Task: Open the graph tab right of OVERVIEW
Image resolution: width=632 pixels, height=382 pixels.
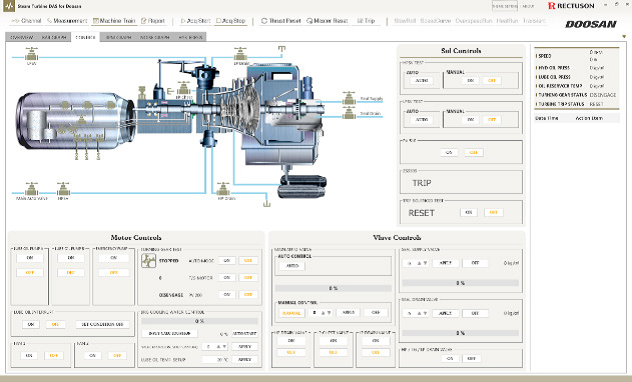Action: pyautogui.click(x=54, y=37)
